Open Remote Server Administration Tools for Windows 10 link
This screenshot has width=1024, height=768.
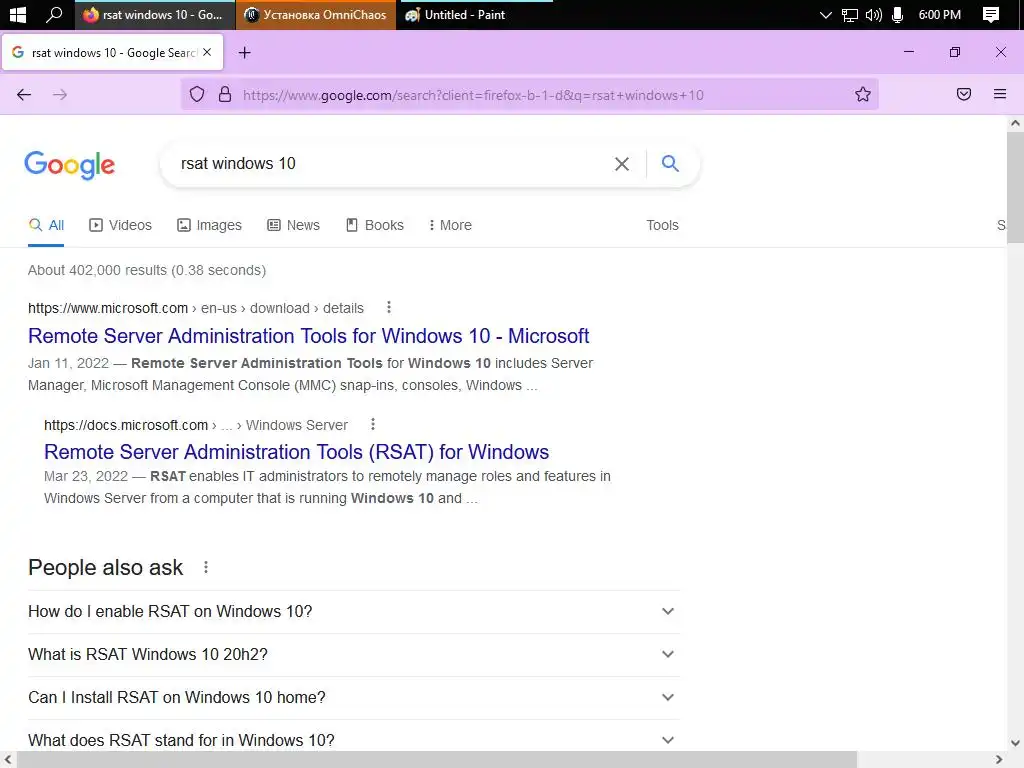(x=308, y=336)
